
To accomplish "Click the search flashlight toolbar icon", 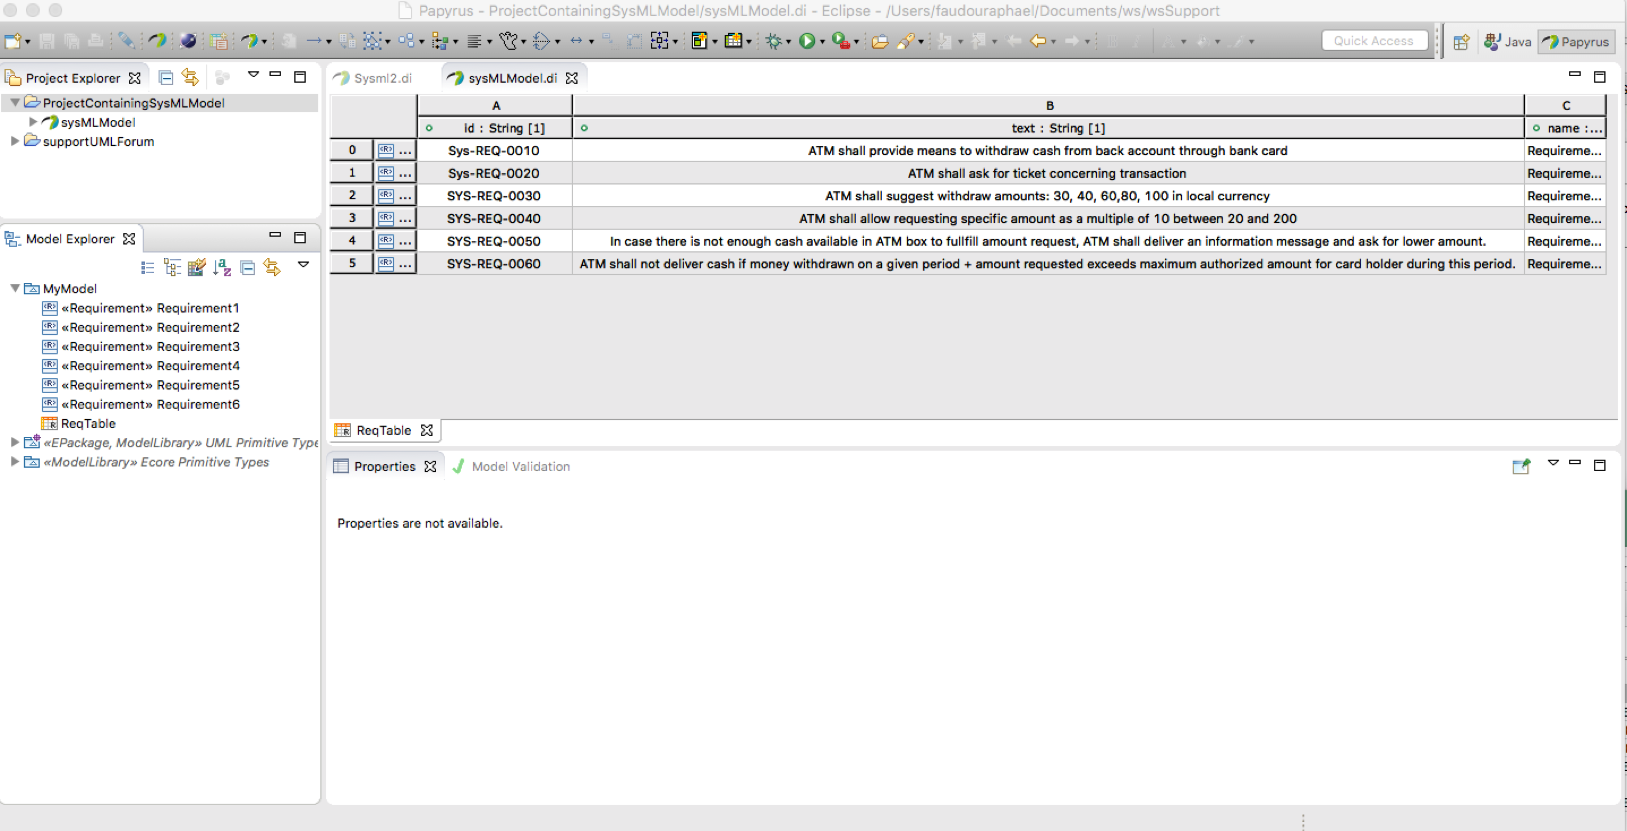I will (x=906, y=41).
